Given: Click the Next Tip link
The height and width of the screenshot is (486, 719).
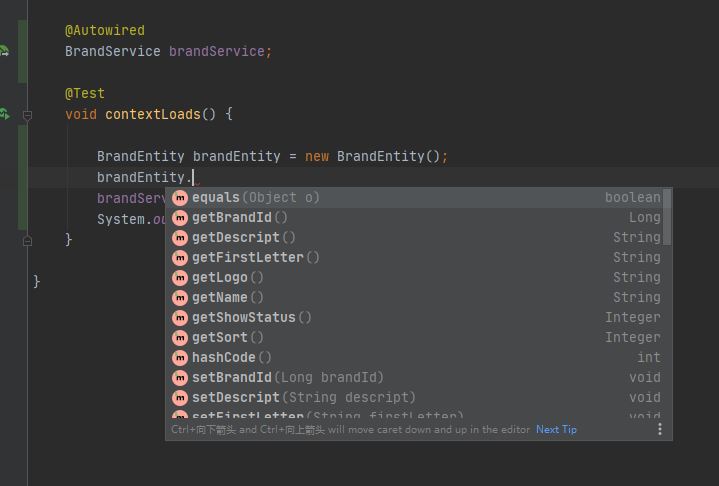Looking at the screenshot, I should click(x=556, y=430).
